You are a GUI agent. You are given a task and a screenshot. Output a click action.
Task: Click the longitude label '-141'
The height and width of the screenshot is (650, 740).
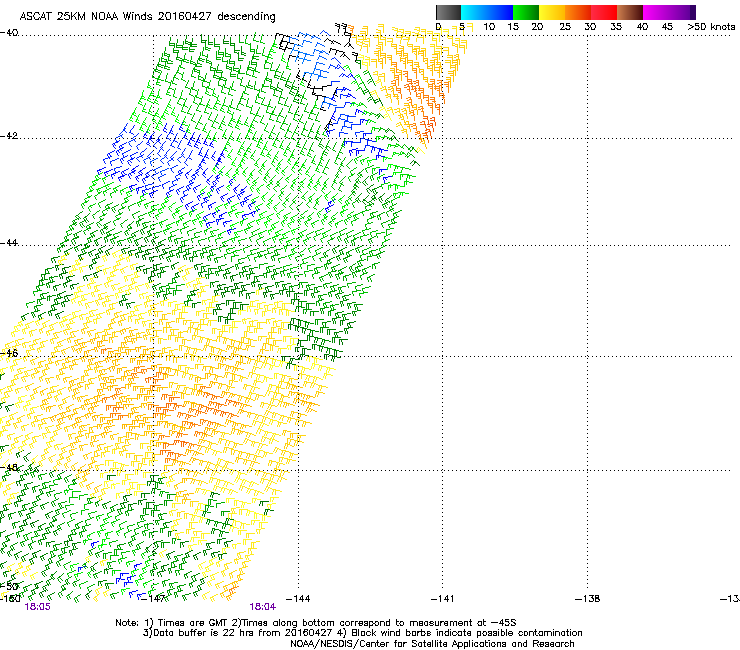click(442, 599)
